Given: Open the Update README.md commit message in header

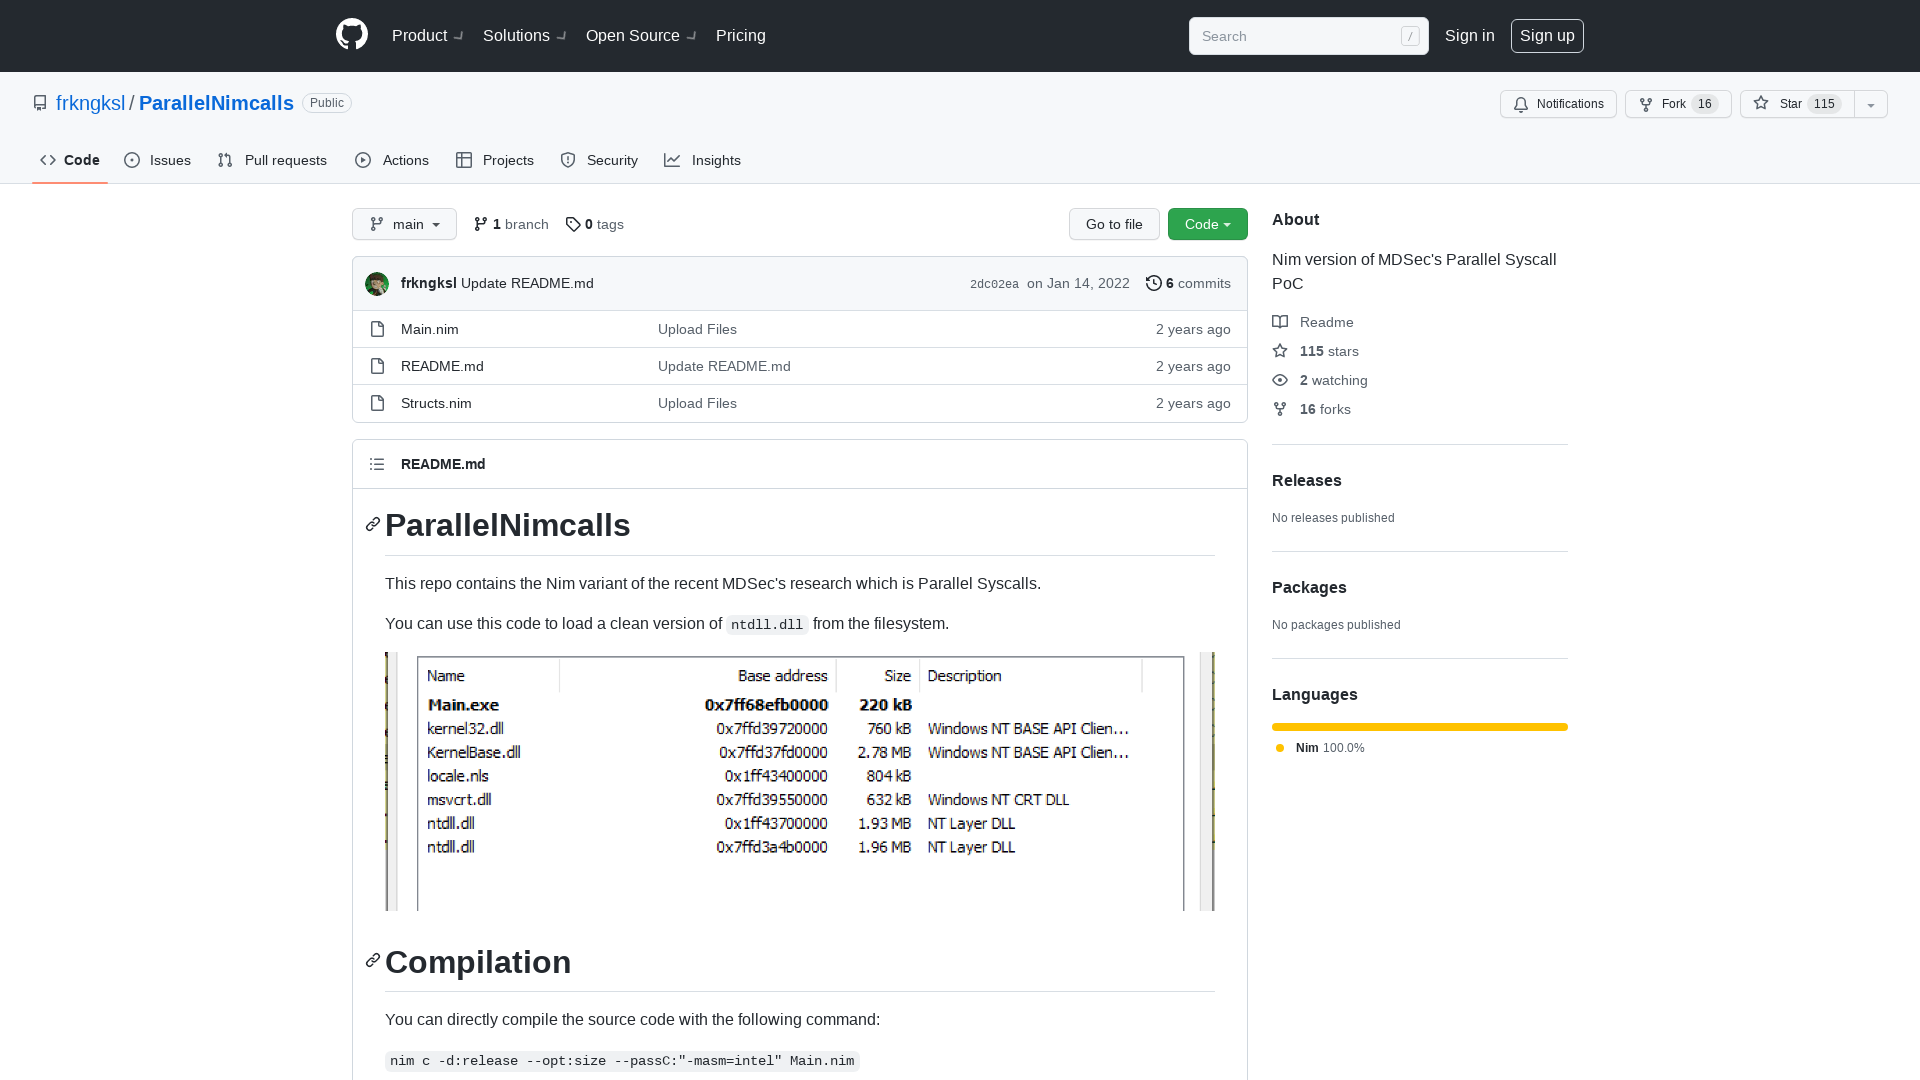Looking at the screenshot, I should 527,283.
